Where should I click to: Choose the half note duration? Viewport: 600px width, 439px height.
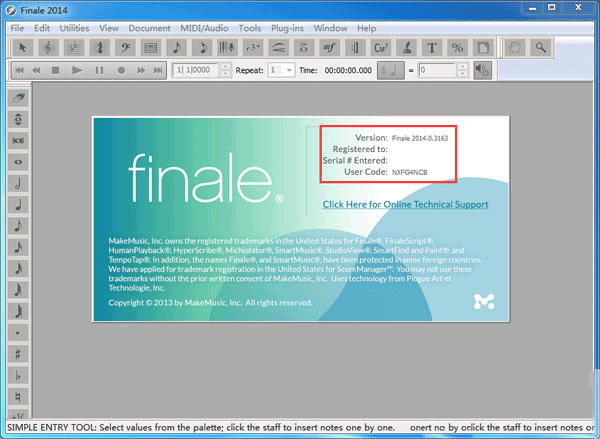[x=18, y=183]
